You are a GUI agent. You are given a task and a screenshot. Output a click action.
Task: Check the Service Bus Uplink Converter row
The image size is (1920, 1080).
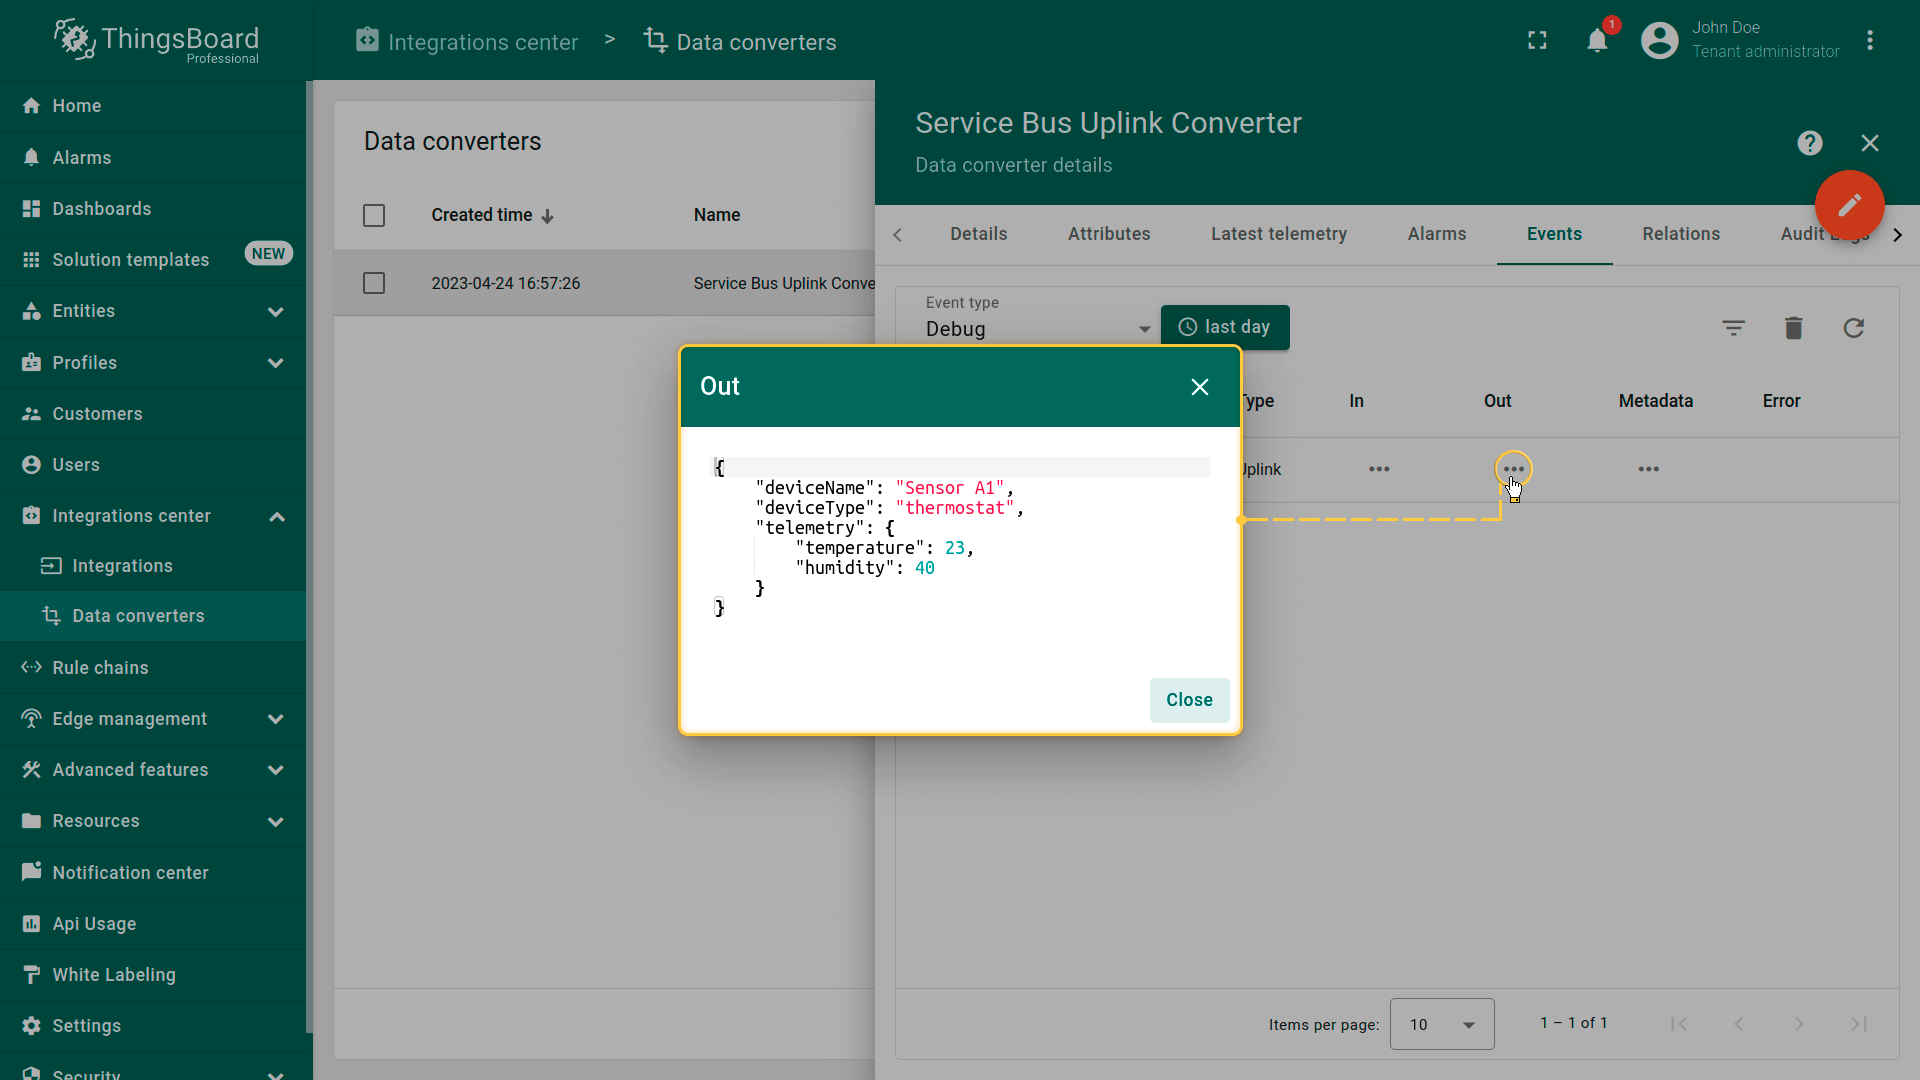pyautogui.click(x=374, y=284)
